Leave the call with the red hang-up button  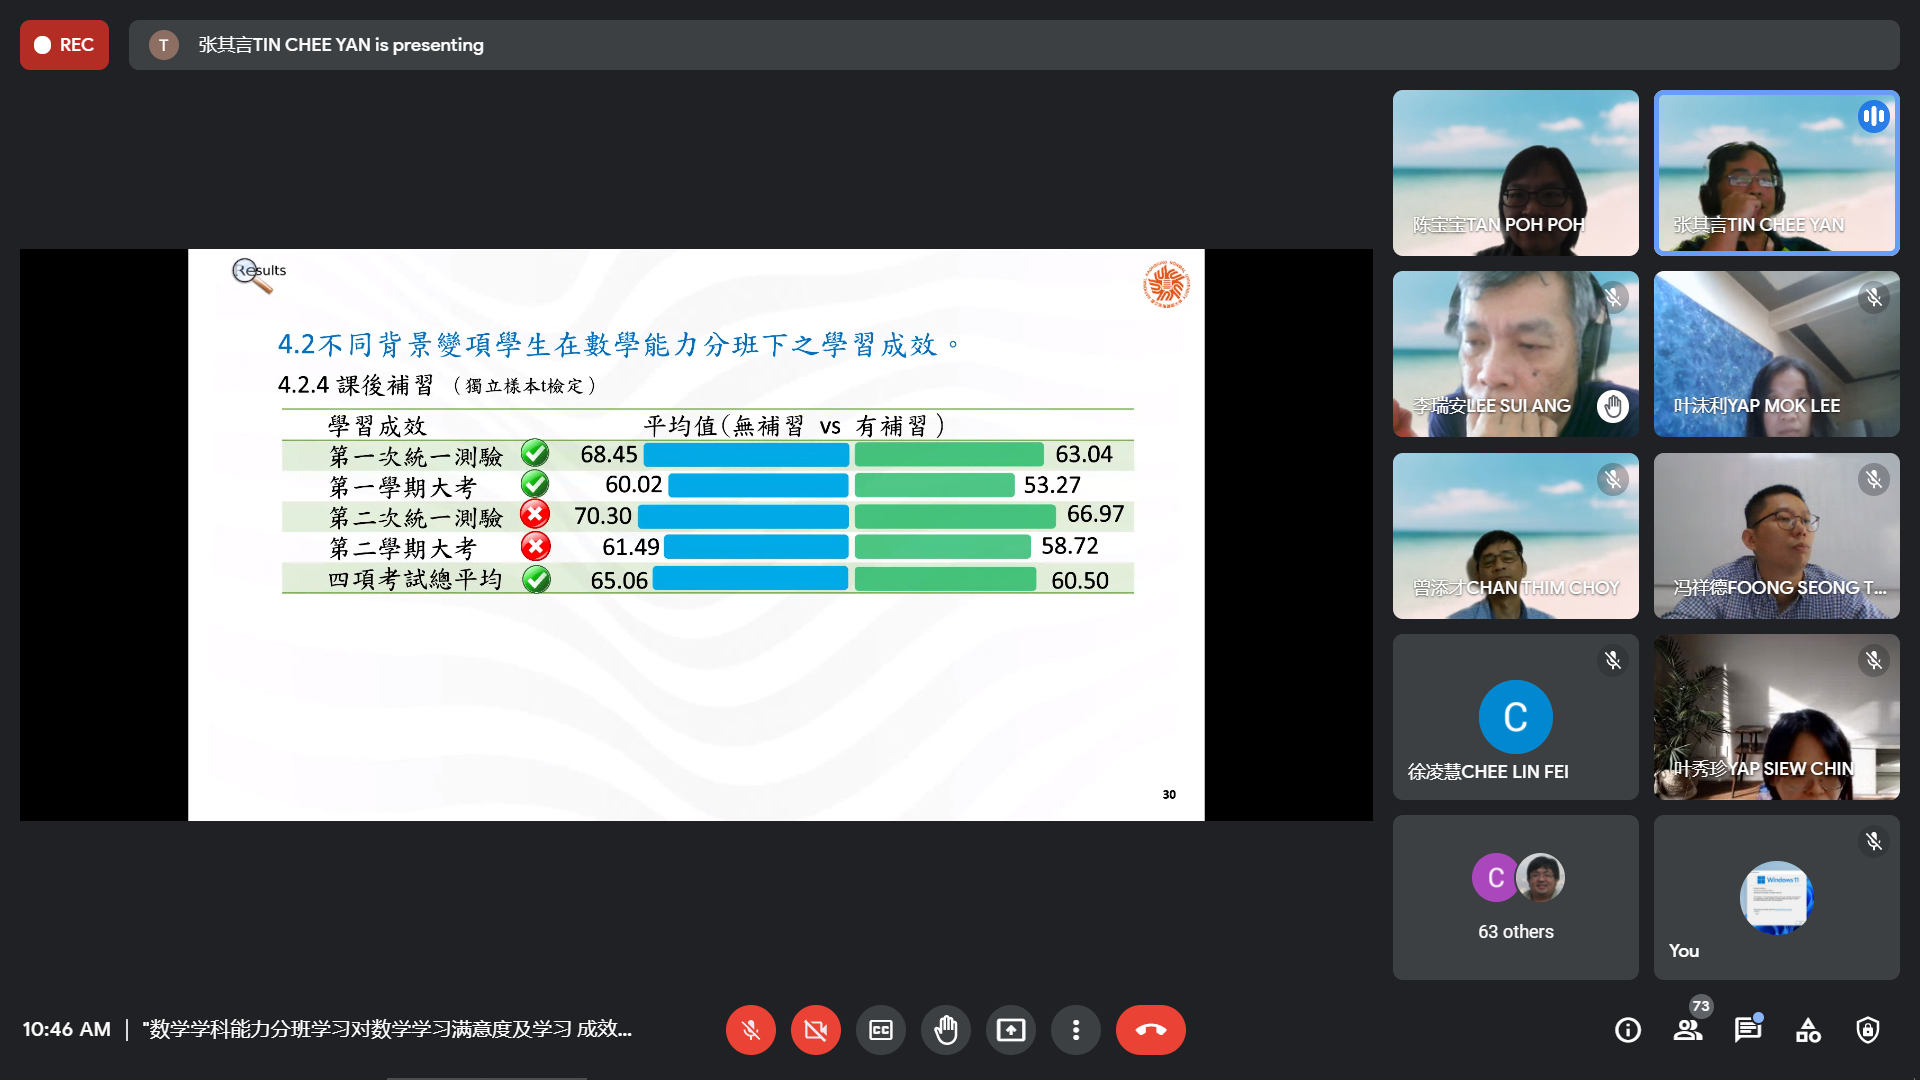click(x=1151, y=1030)
